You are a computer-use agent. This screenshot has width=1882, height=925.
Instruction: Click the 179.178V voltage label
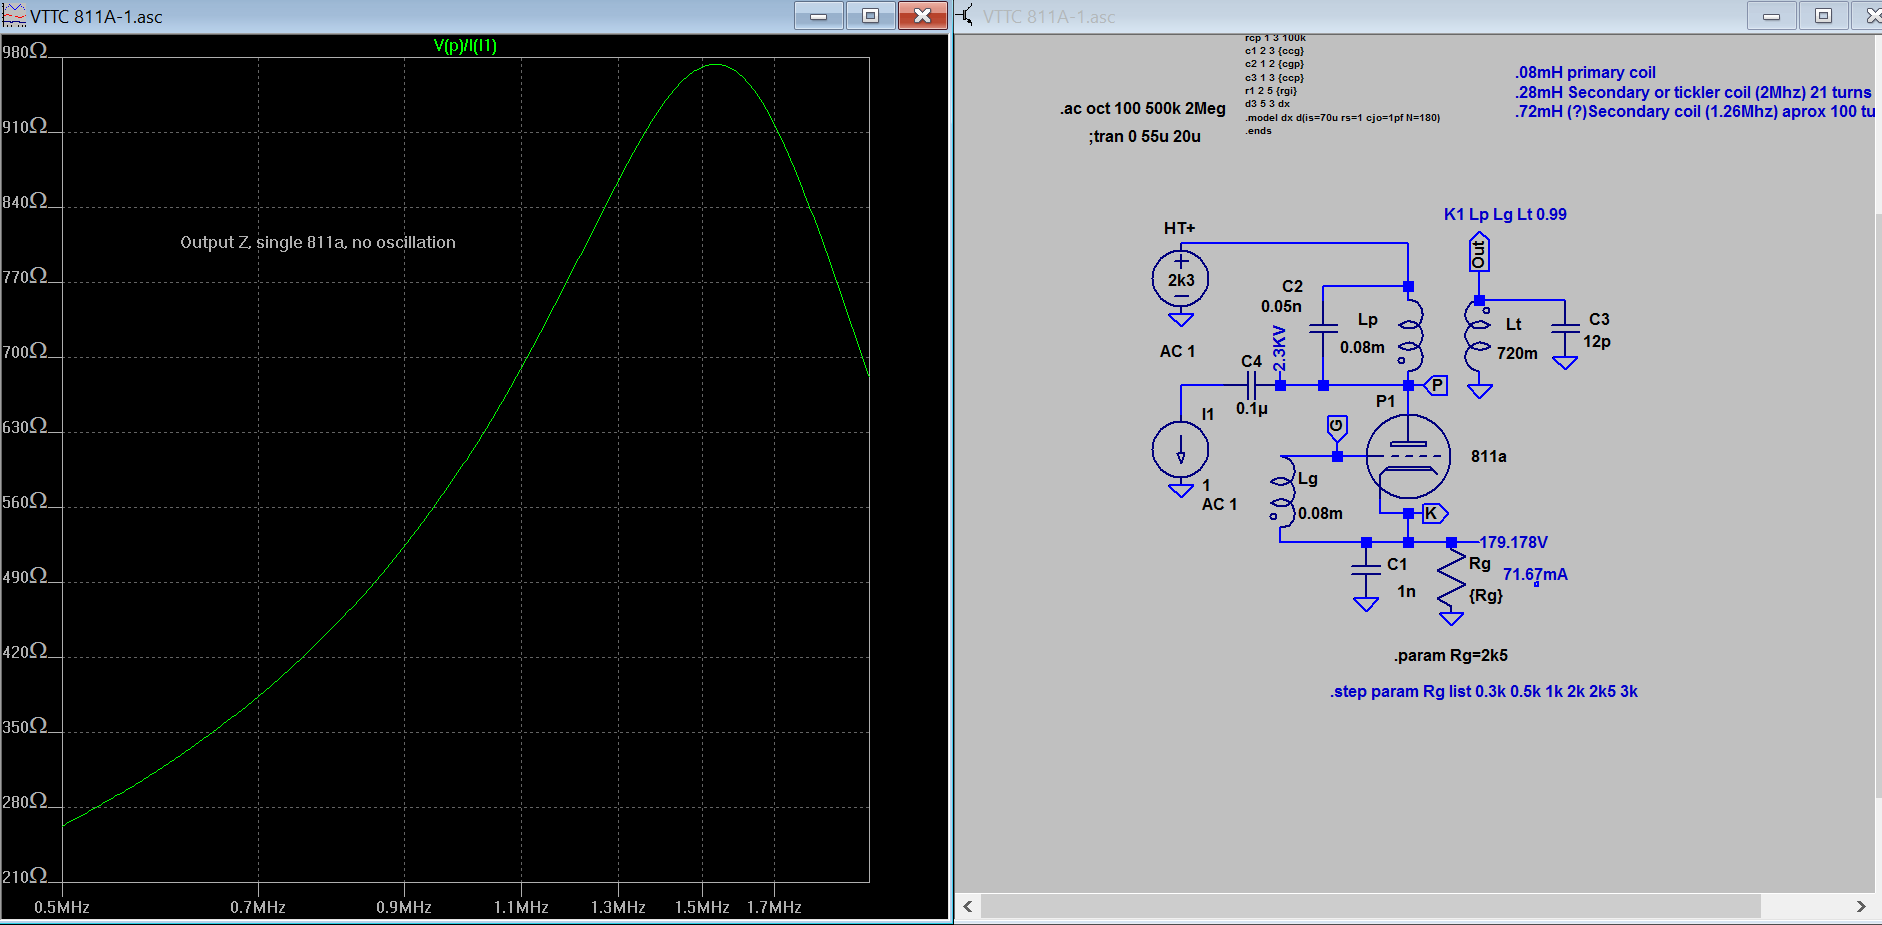(1513, 542)
